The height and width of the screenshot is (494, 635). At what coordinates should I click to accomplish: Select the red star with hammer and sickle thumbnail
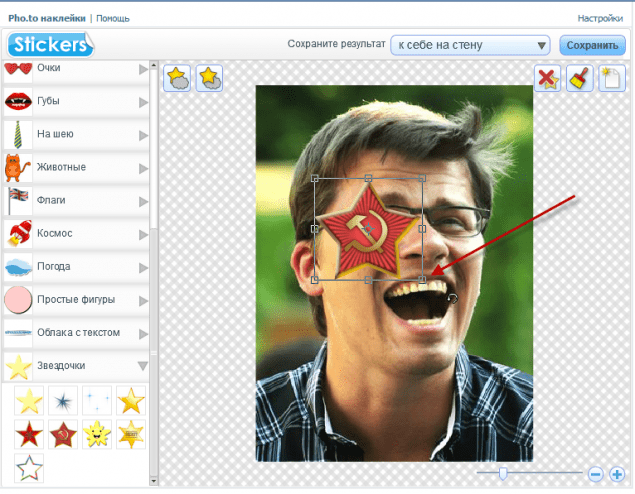[63, 435]
